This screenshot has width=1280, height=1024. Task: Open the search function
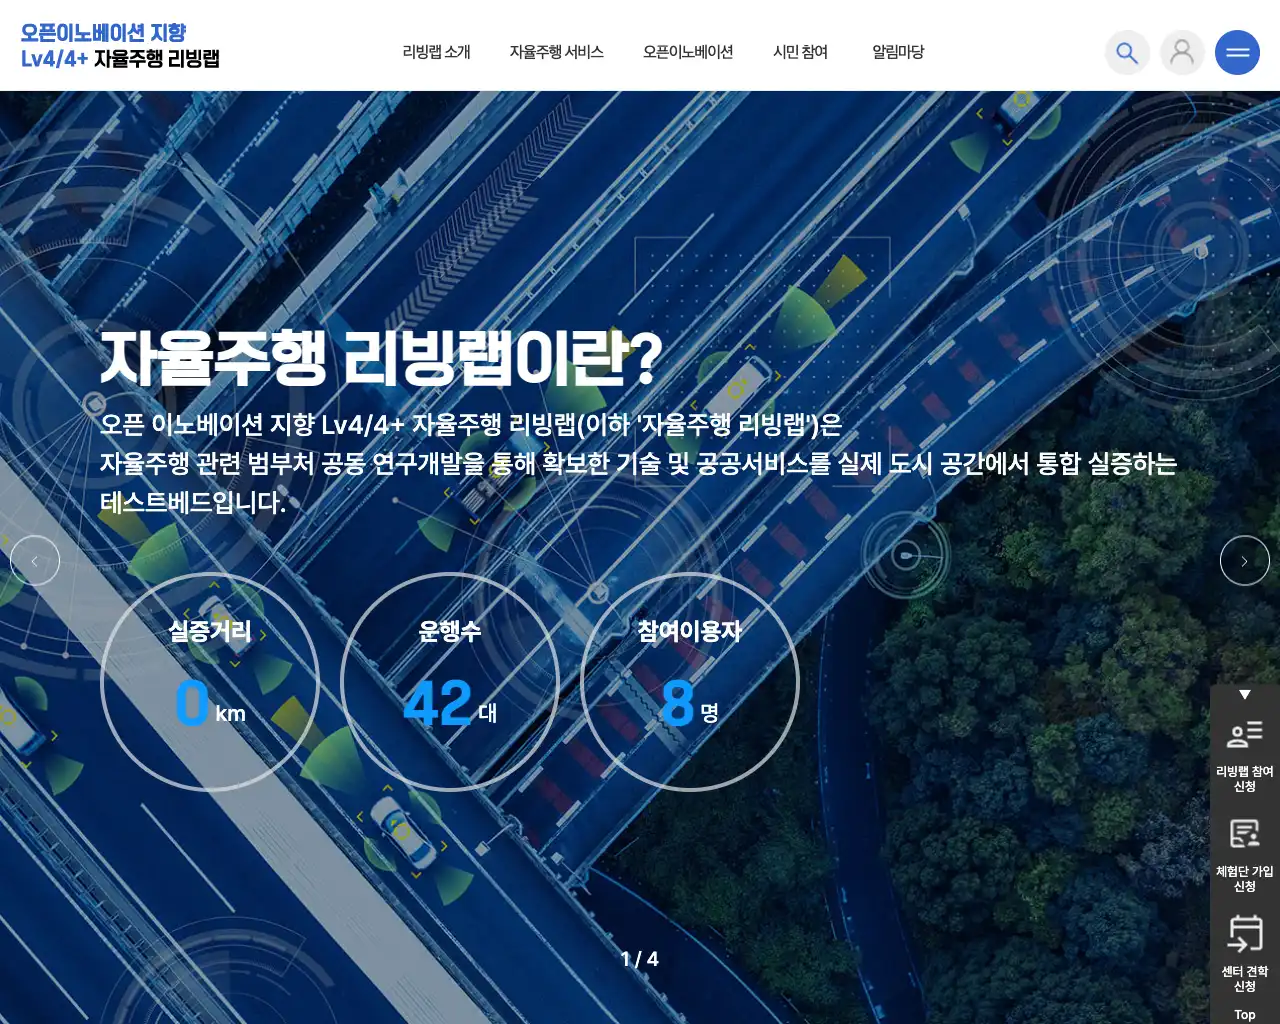(1127, 52)
